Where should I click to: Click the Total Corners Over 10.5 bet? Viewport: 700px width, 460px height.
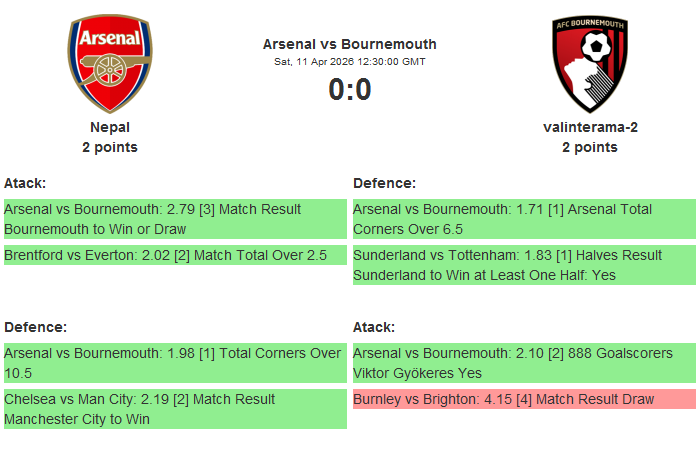(175, 363)
